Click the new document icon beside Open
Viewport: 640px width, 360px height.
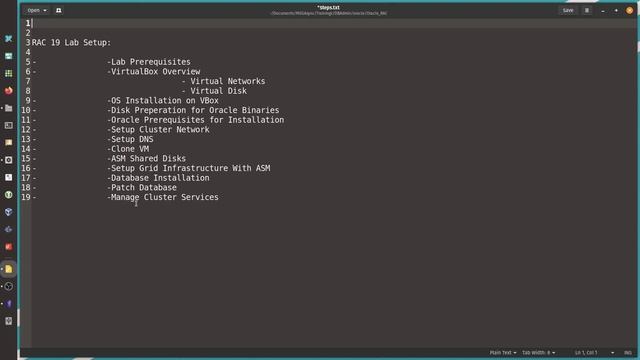[58, 10]
